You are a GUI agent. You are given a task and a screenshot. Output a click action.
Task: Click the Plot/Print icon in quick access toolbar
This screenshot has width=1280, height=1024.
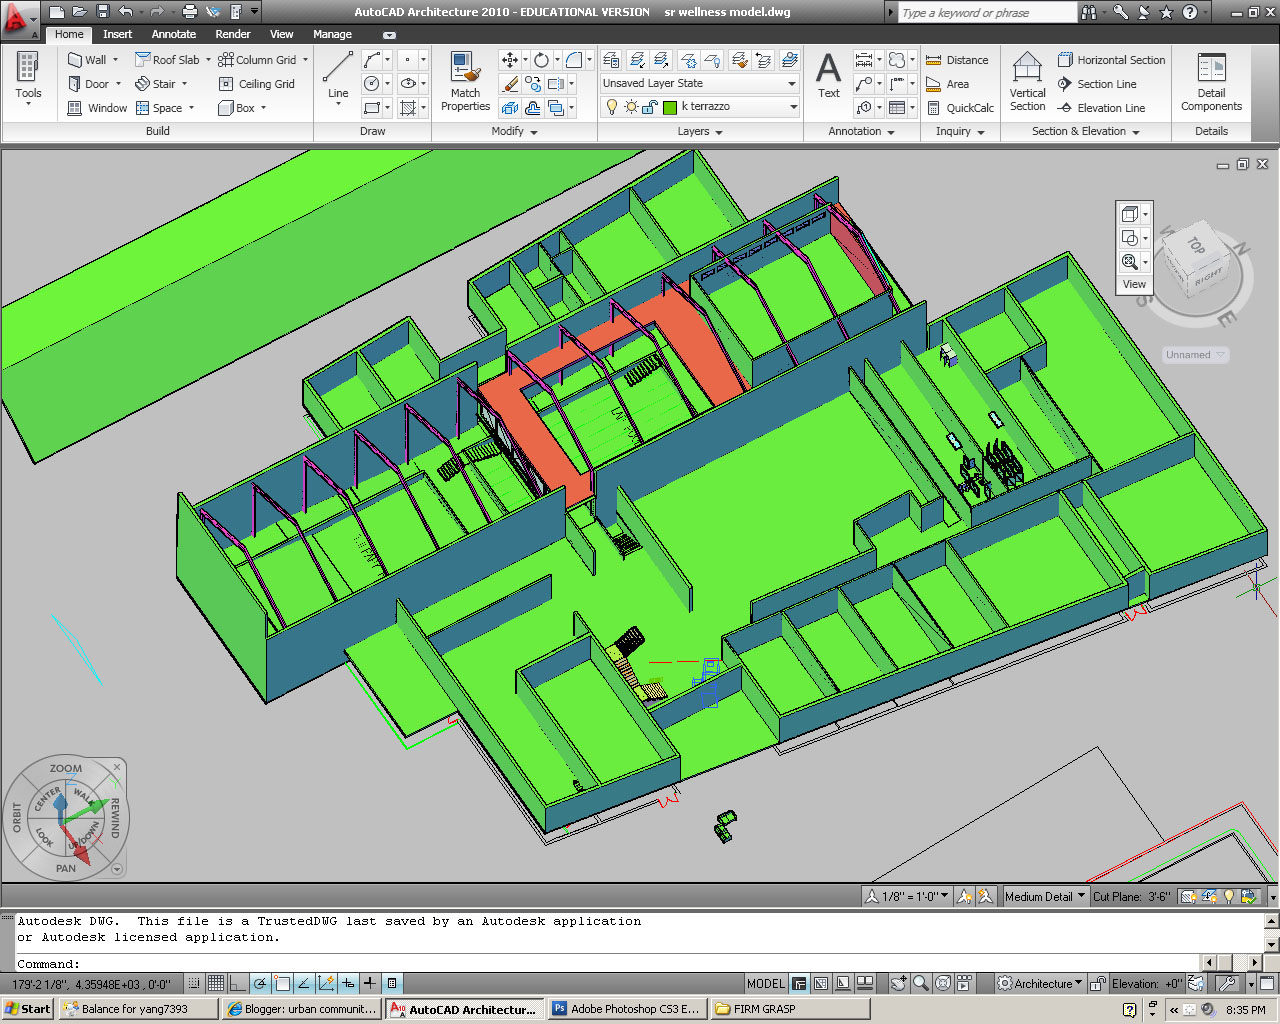click(190, 12)
